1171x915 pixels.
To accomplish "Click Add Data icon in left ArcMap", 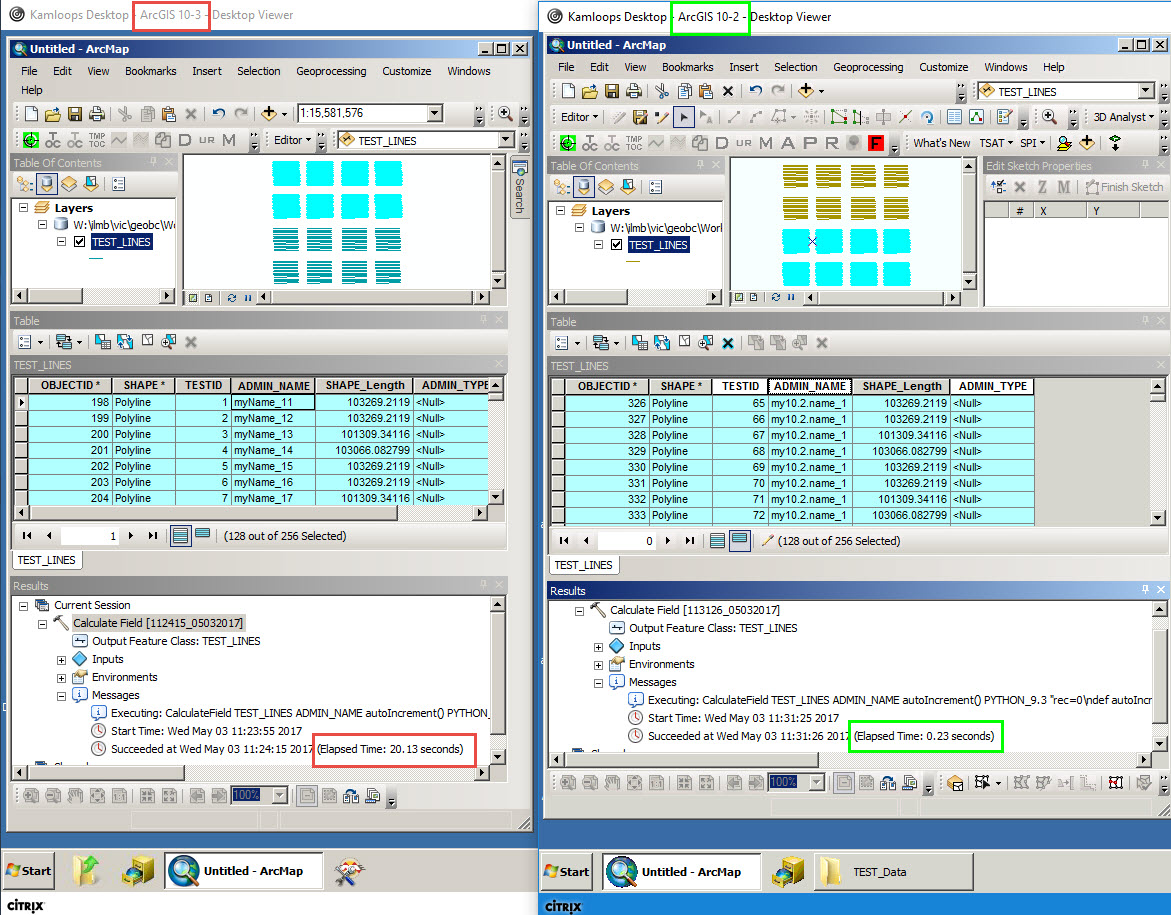I will 270,114.
